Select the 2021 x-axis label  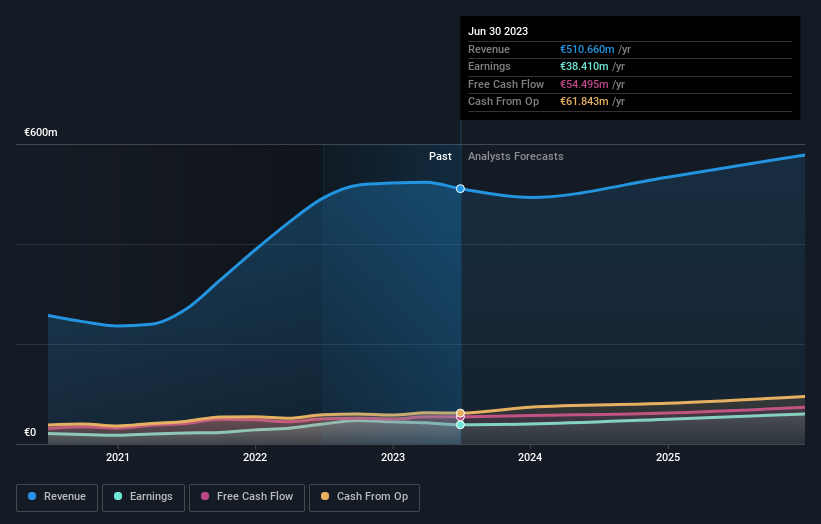tap(118, 457)
